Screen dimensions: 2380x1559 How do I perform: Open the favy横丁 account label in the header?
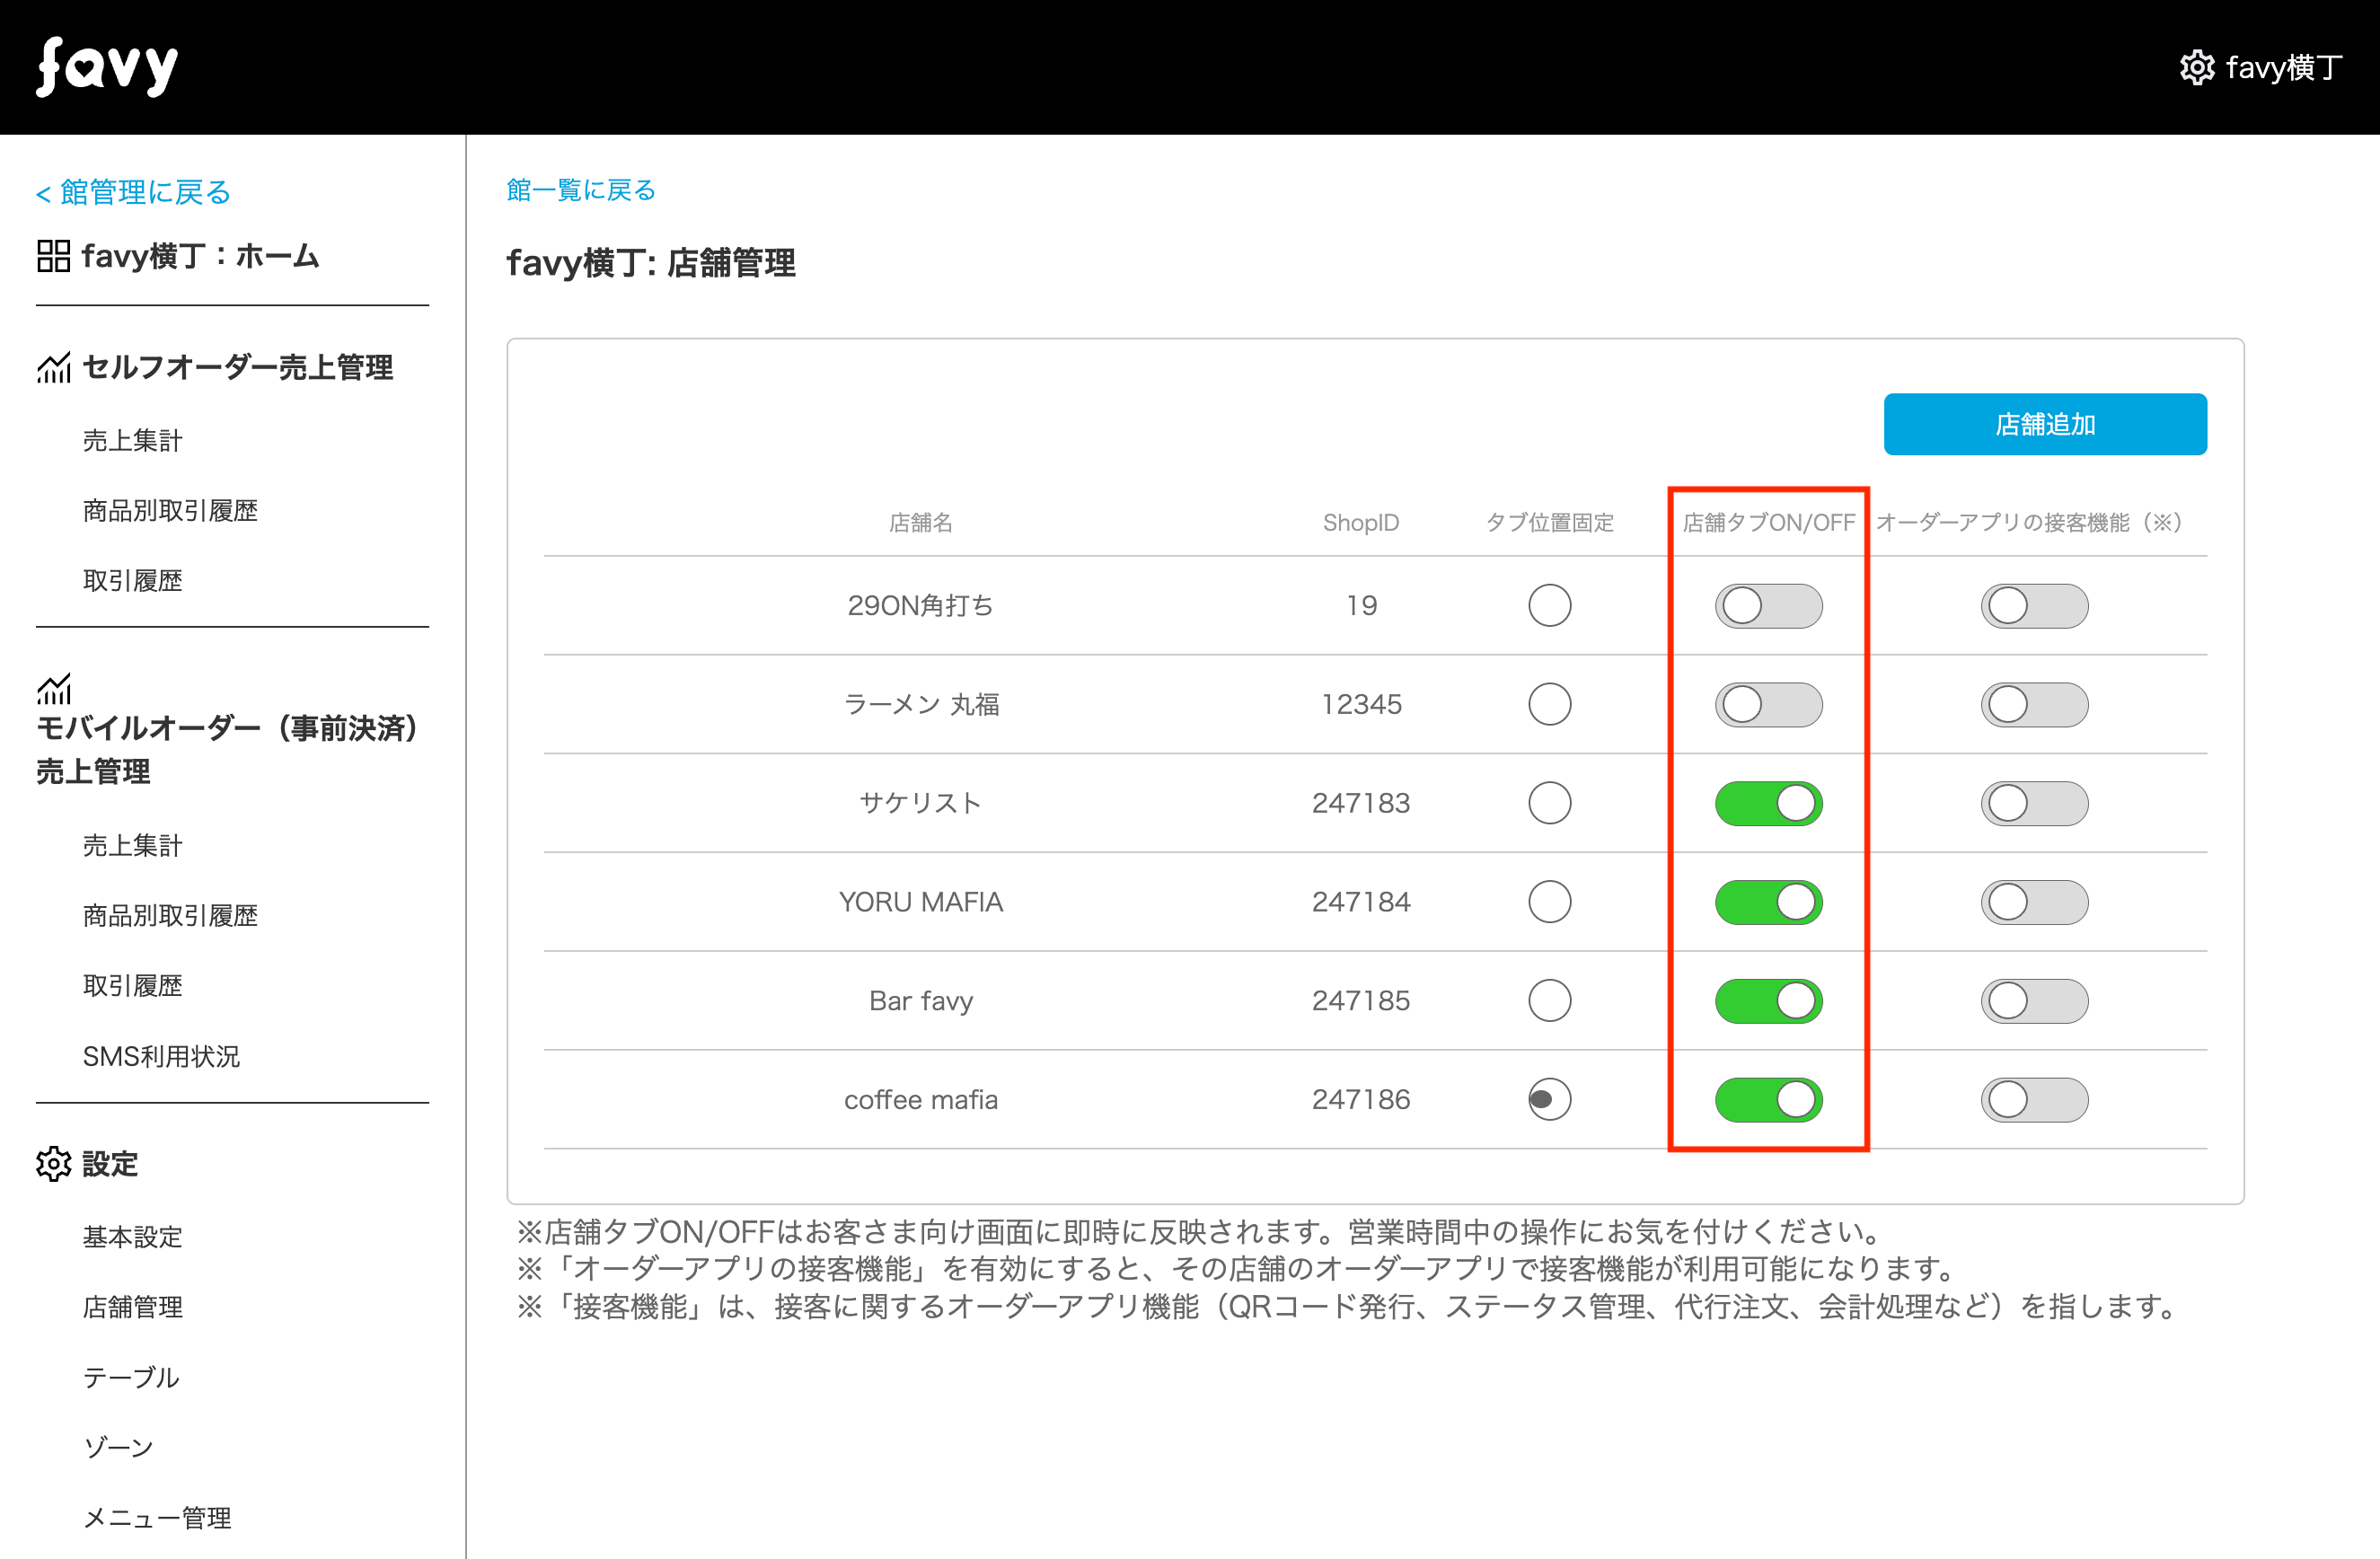pyautogui.click(x=2284, y=68)
